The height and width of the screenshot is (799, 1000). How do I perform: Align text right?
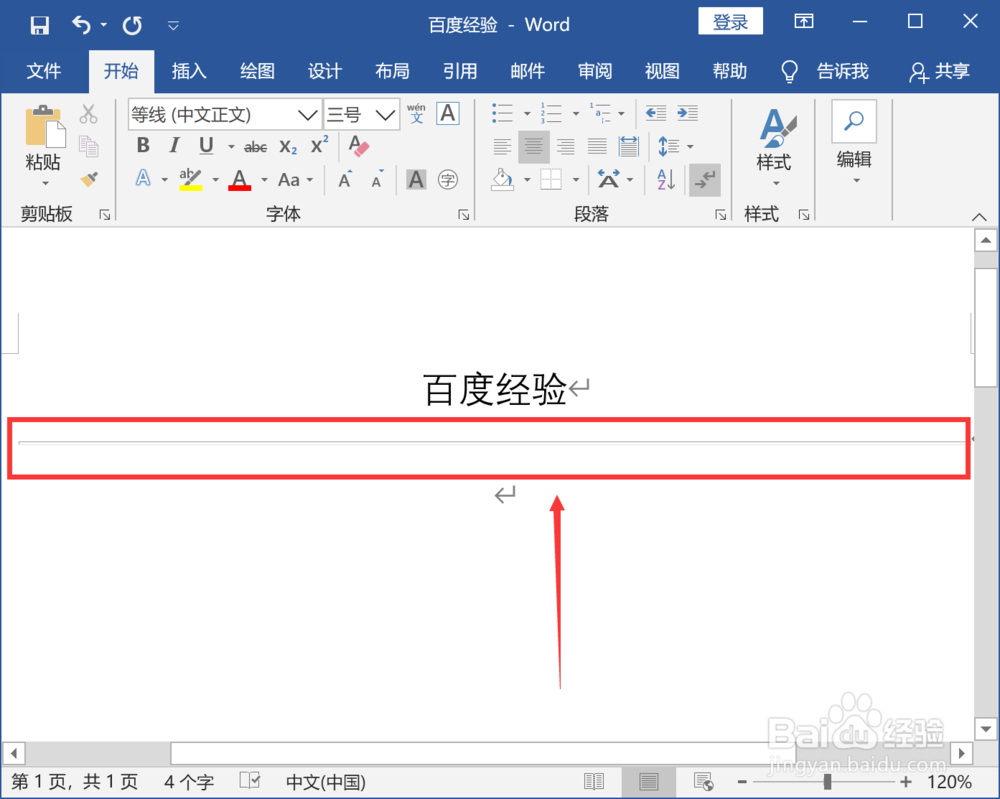point(566,147)
